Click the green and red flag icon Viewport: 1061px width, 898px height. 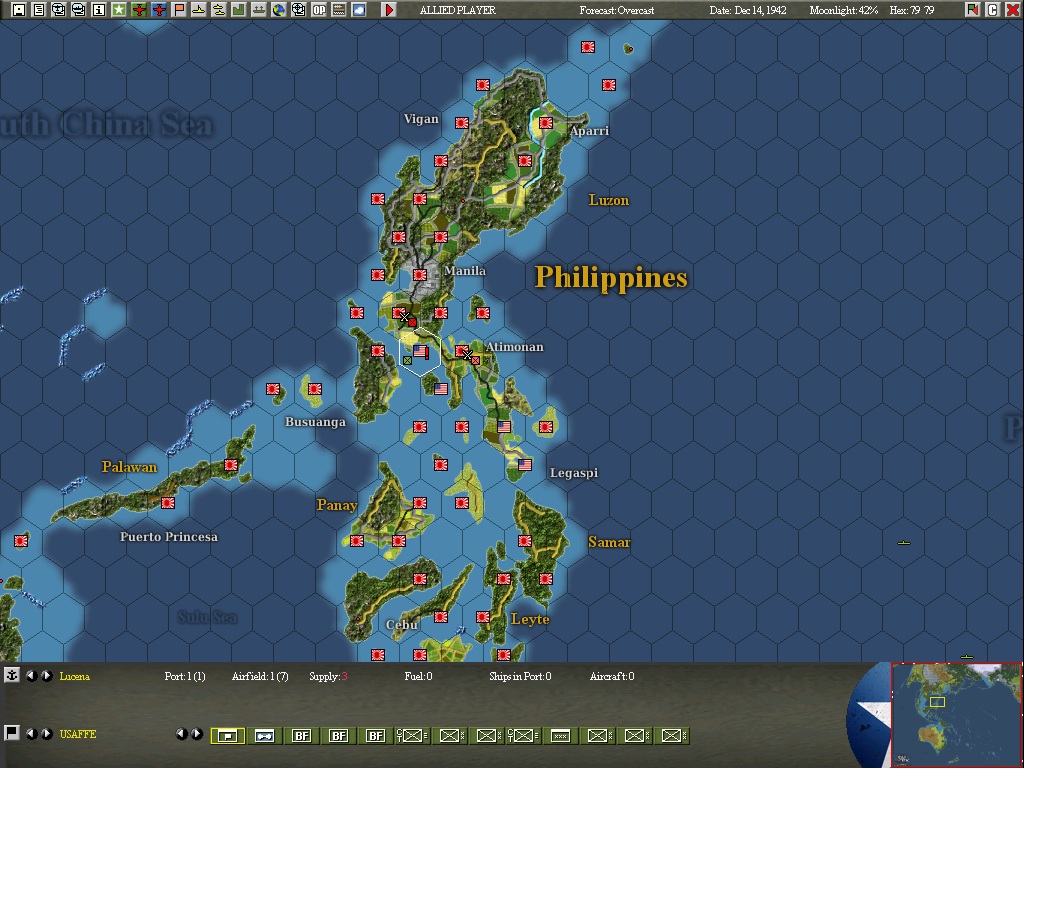[x=973, y=9]
